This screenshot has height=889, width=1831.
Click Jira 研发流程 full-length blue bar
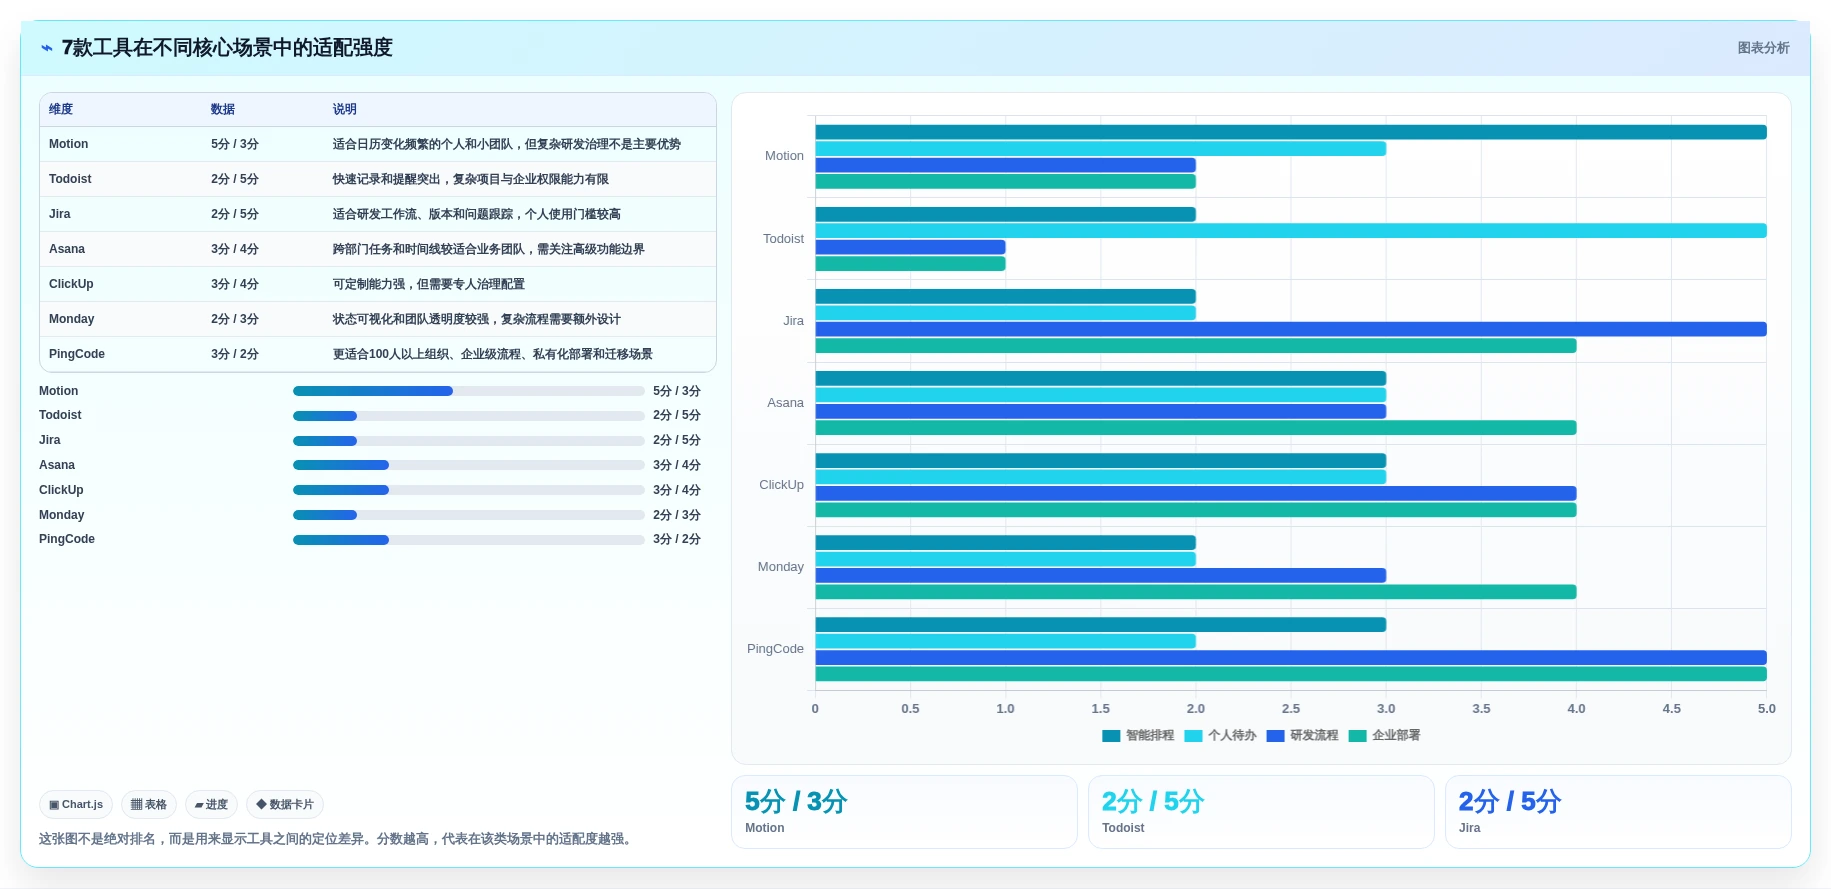coord(1291,329)
